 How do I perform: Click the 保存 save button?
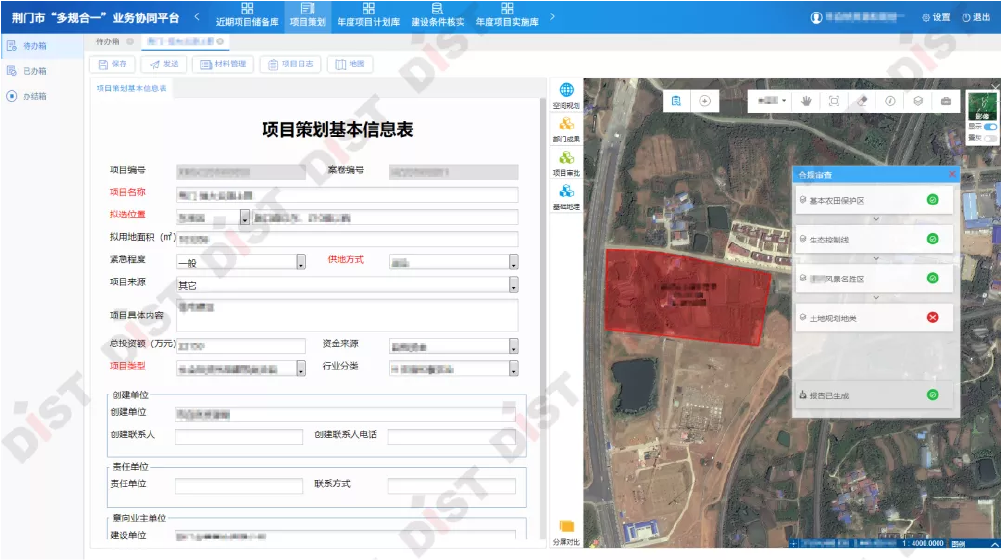(112, 64)
